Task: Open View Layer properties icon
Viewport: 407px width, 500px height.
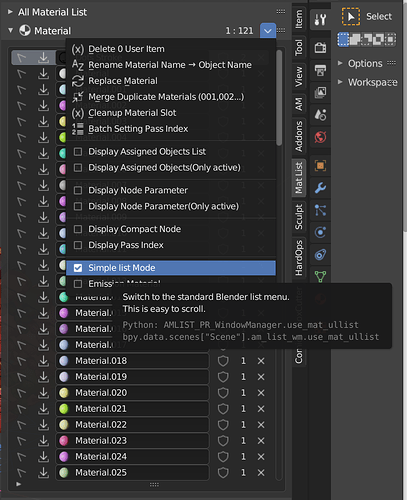Action: pyautogui.click(x=320, y=92)
